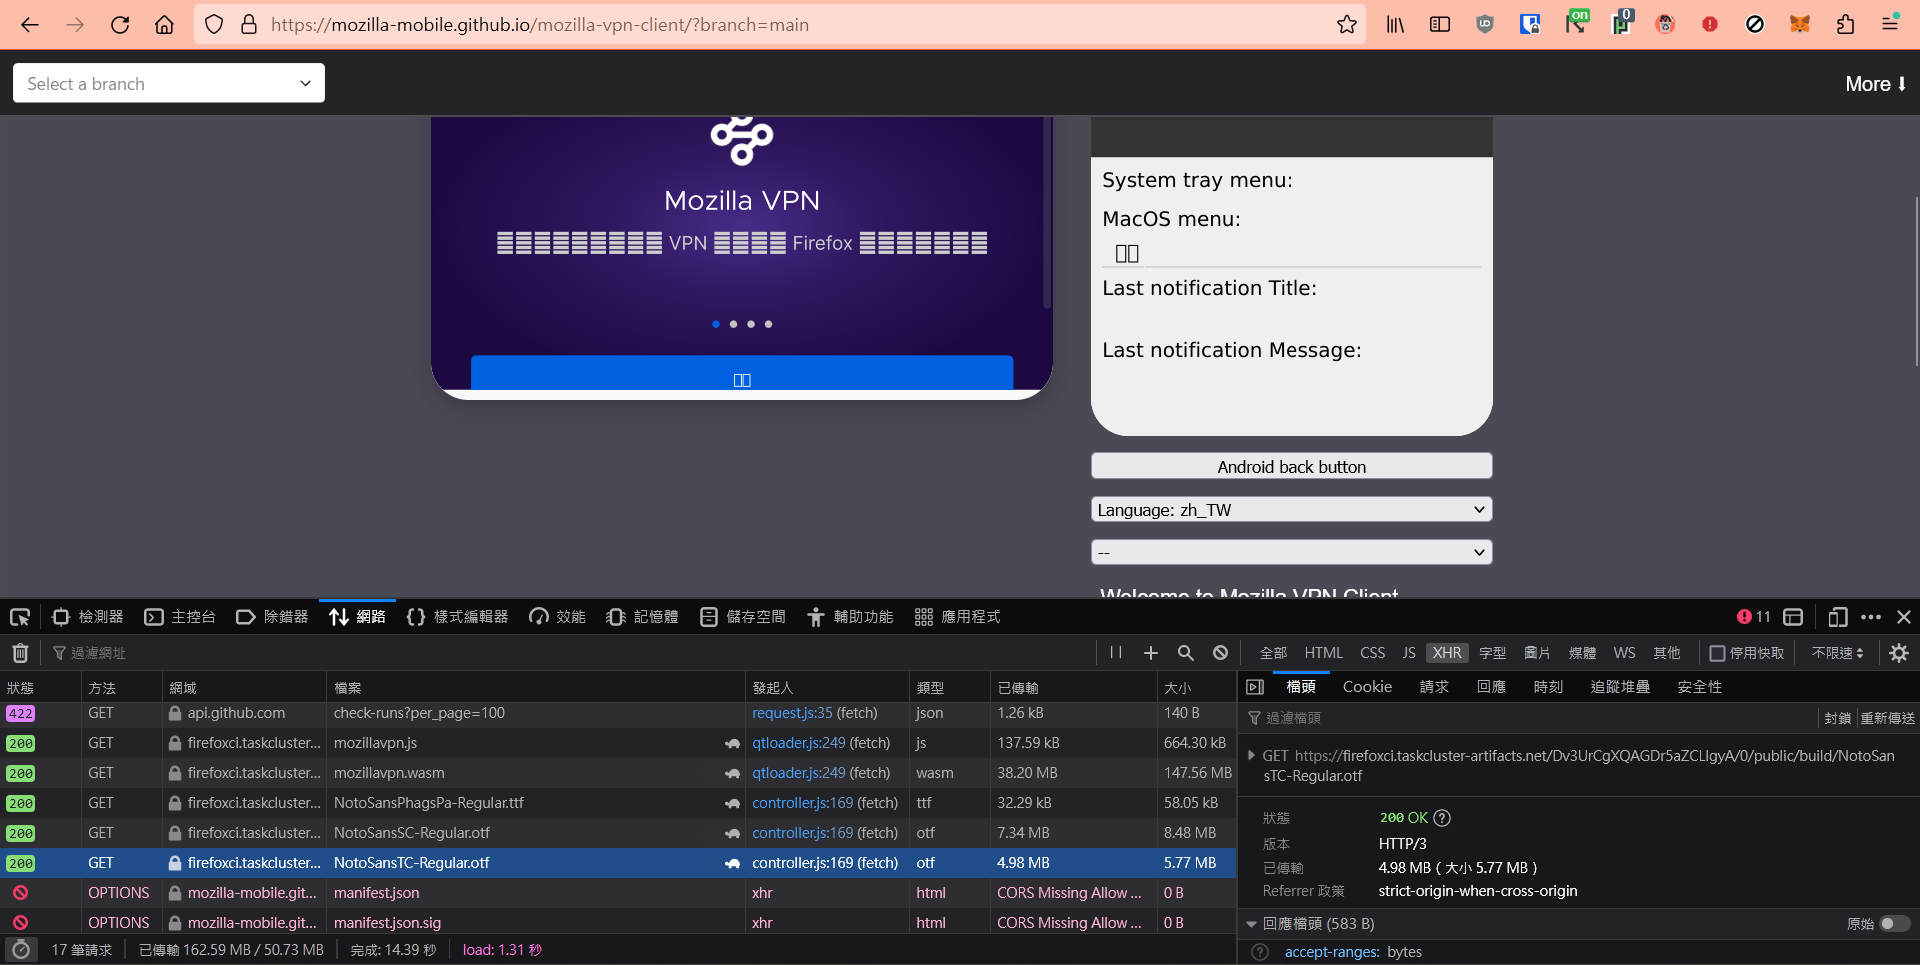The width and height of the screenshot is (1920, 965).
Task: Click the filter URLs input field
Action: click(570, 653)
